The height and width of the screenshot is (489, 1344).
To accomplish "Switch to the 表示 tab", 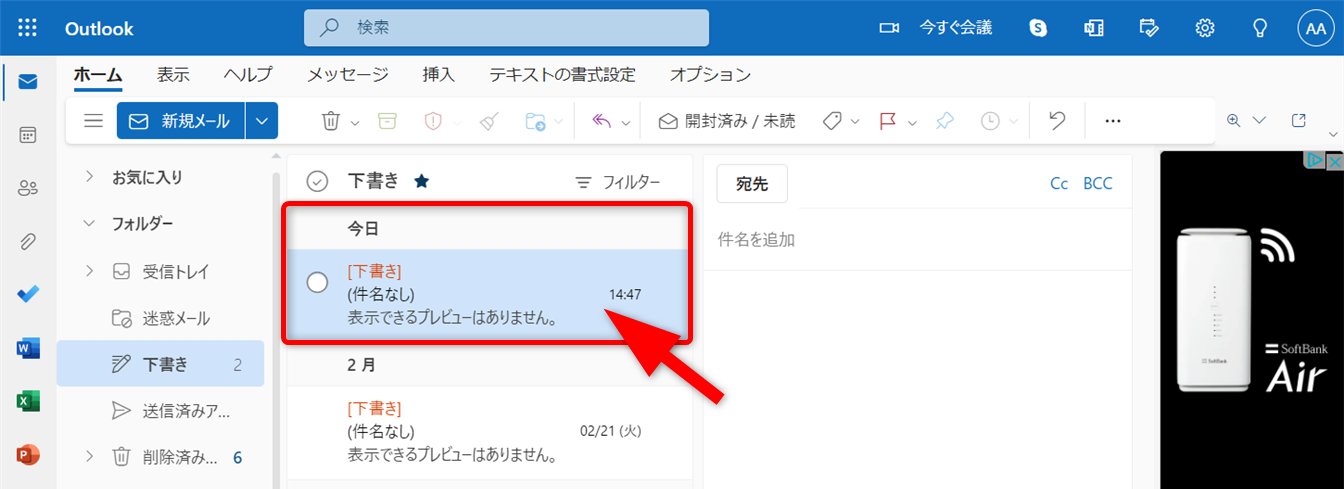I will [173, 75].
